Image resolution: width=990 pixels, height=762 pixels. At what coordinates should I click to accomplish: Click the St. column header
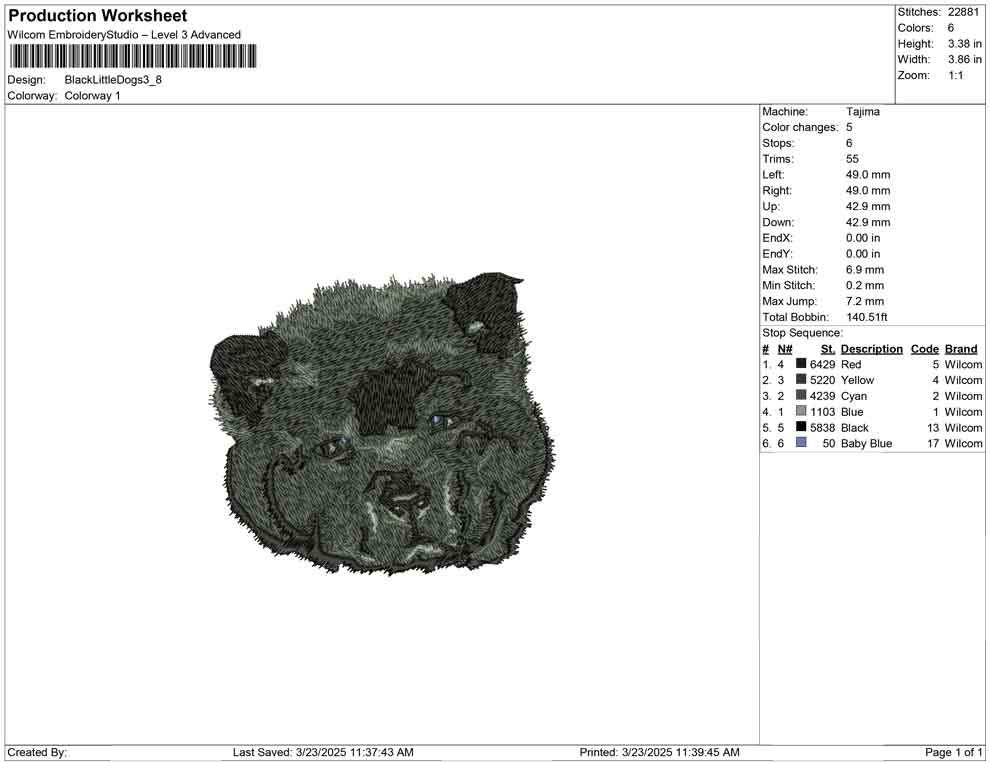tap(828, 349)
